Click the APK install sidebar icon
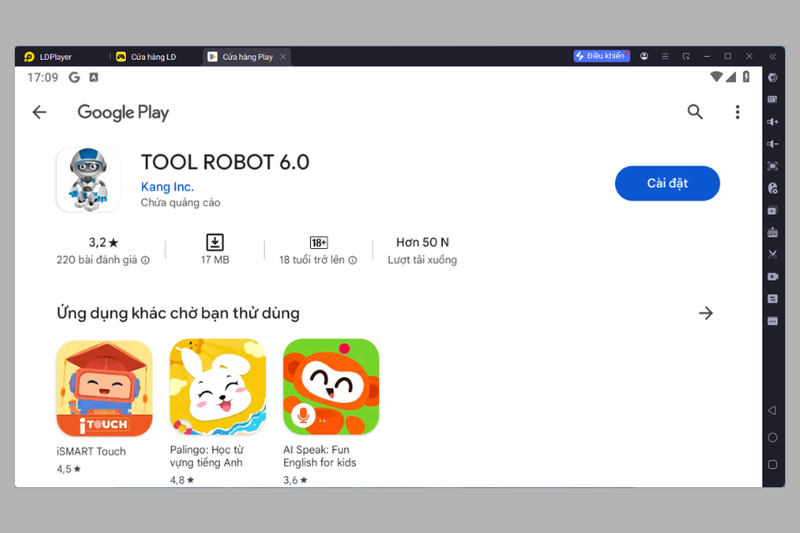The image size is (800, 533). point(773,233)
